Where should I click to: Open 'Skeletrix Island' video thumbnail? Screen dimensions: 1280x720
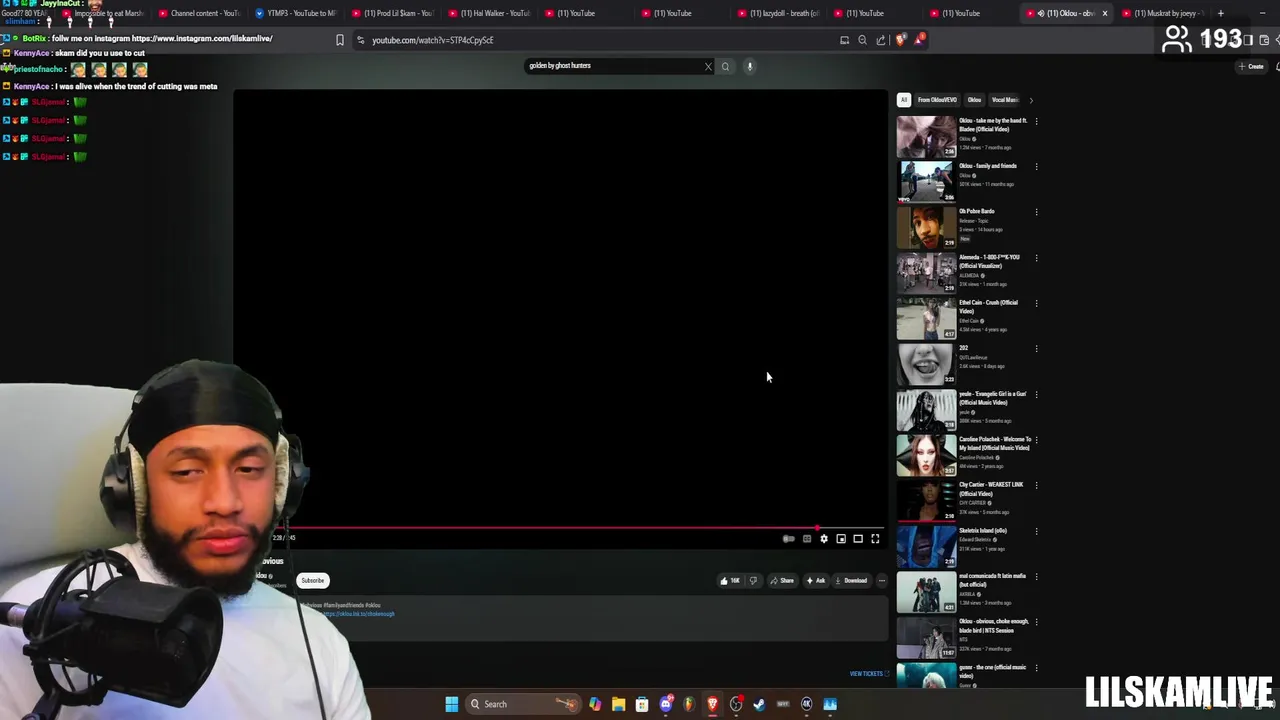926,547
